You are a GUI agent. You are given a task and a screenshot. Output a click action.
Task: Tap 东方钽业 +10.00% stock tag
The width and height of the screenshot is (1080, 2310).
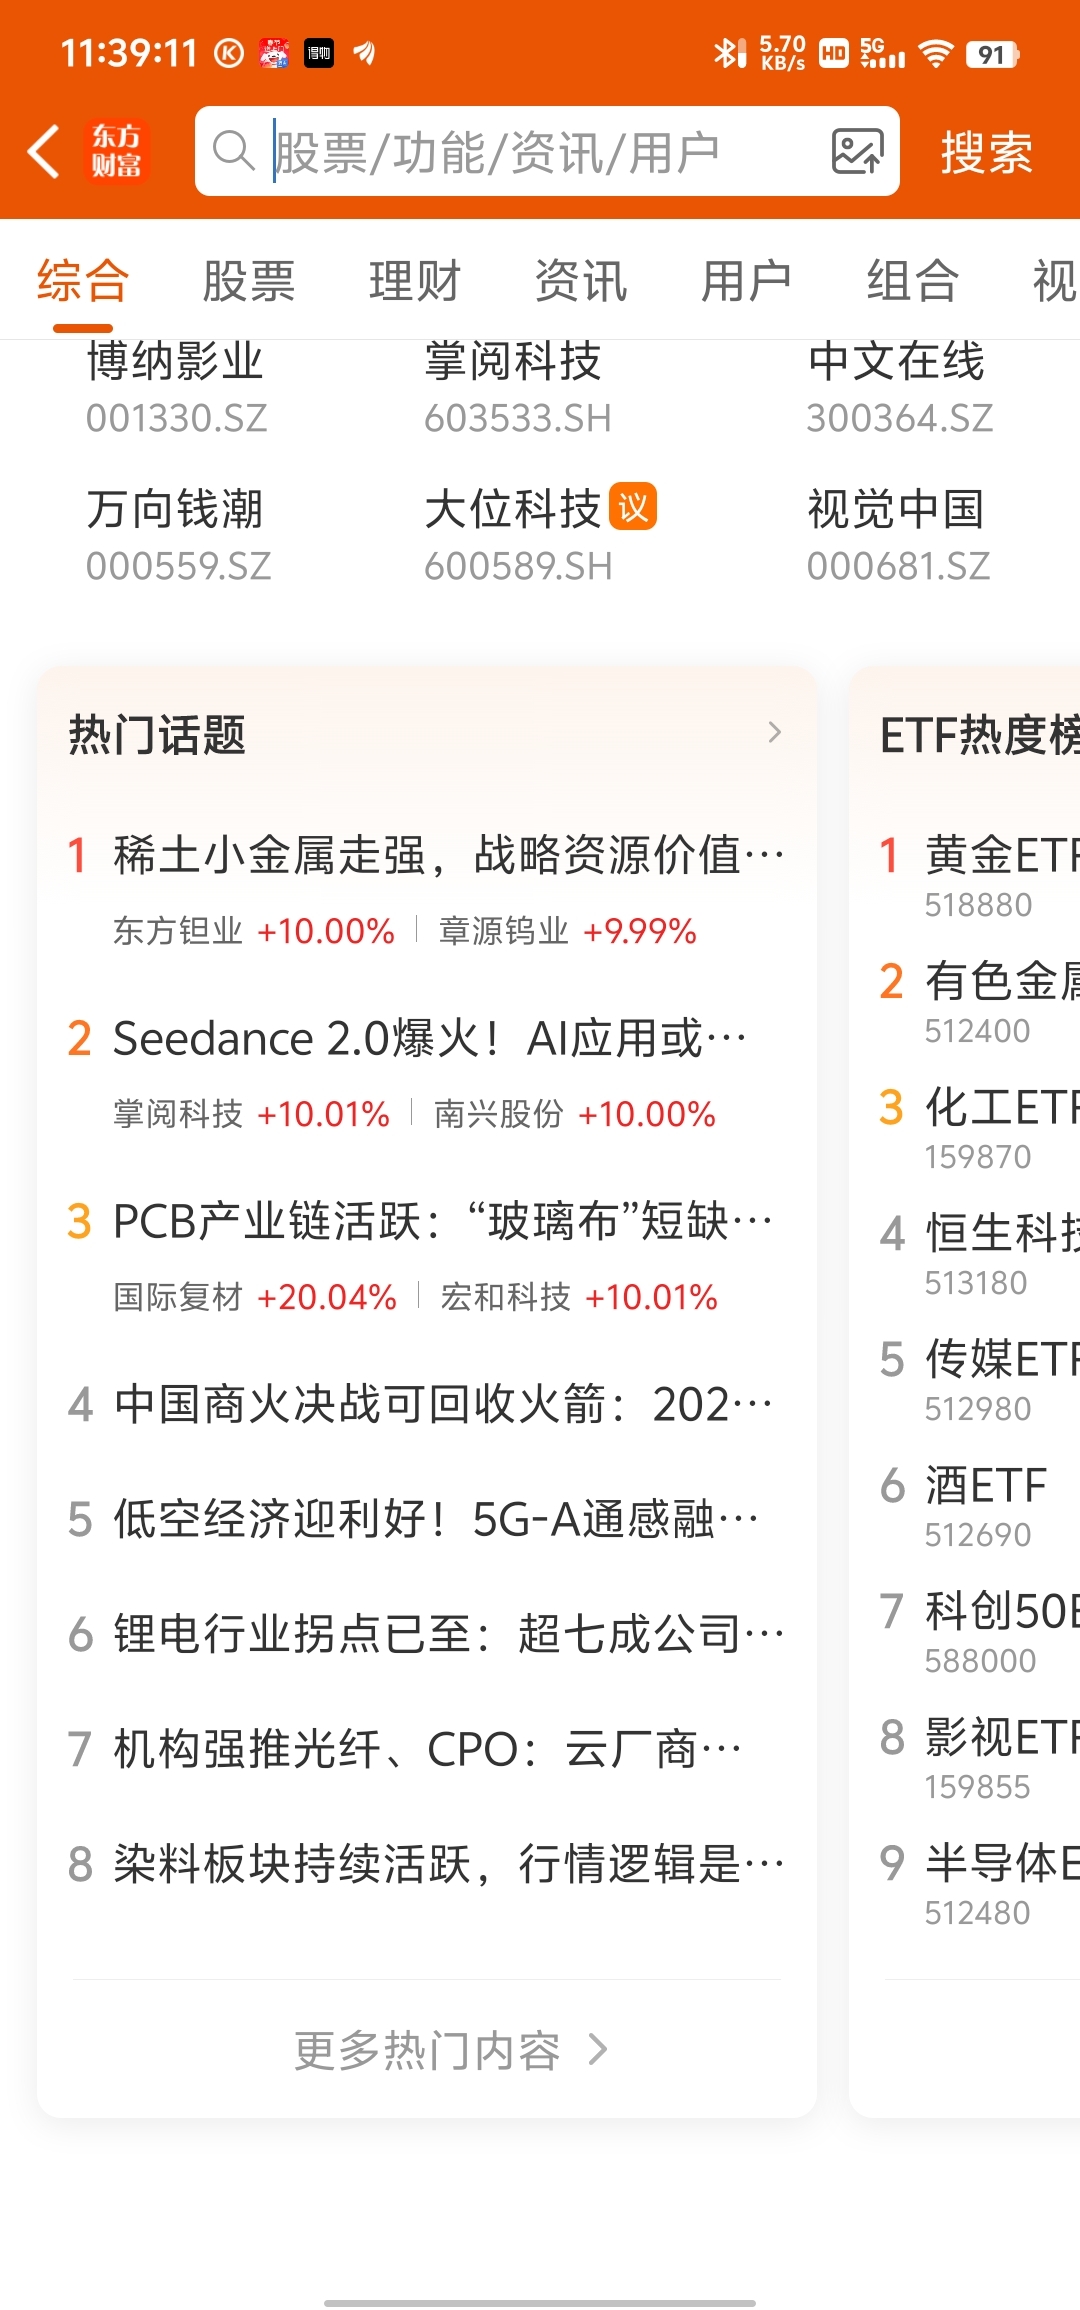tap(254, 932)
